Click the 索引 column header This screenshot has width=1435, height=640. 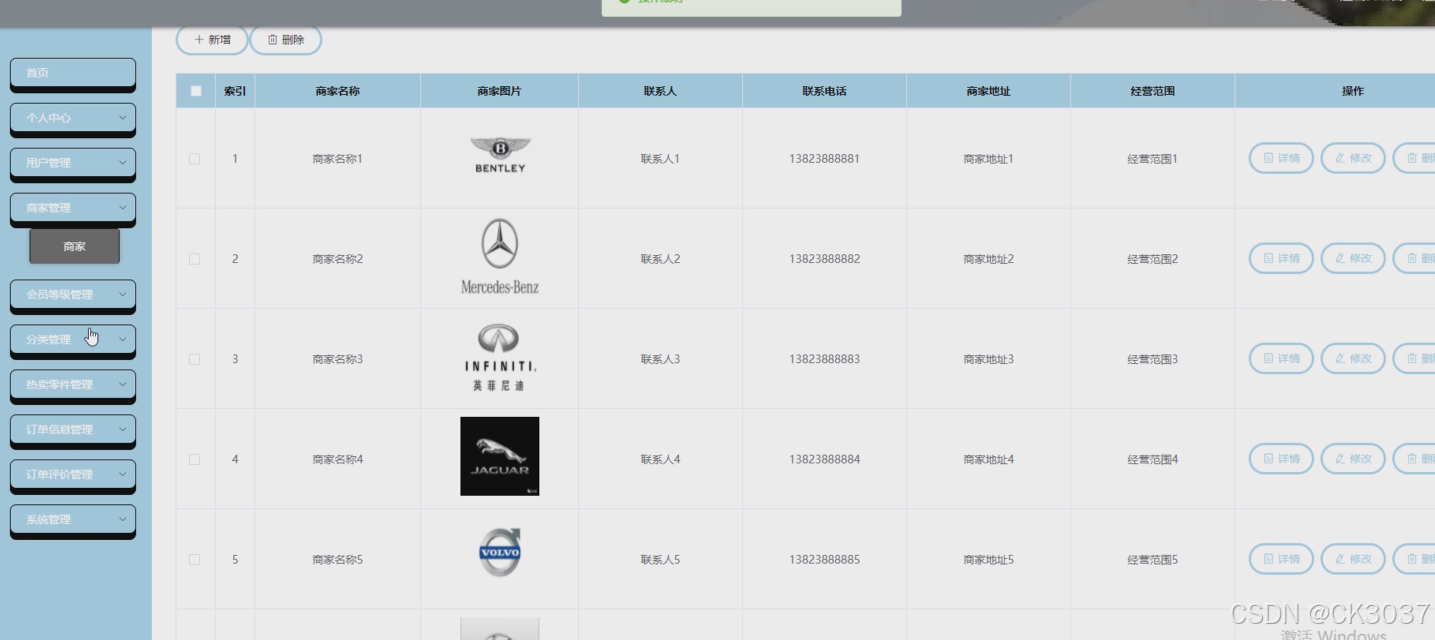coord(235,91)
